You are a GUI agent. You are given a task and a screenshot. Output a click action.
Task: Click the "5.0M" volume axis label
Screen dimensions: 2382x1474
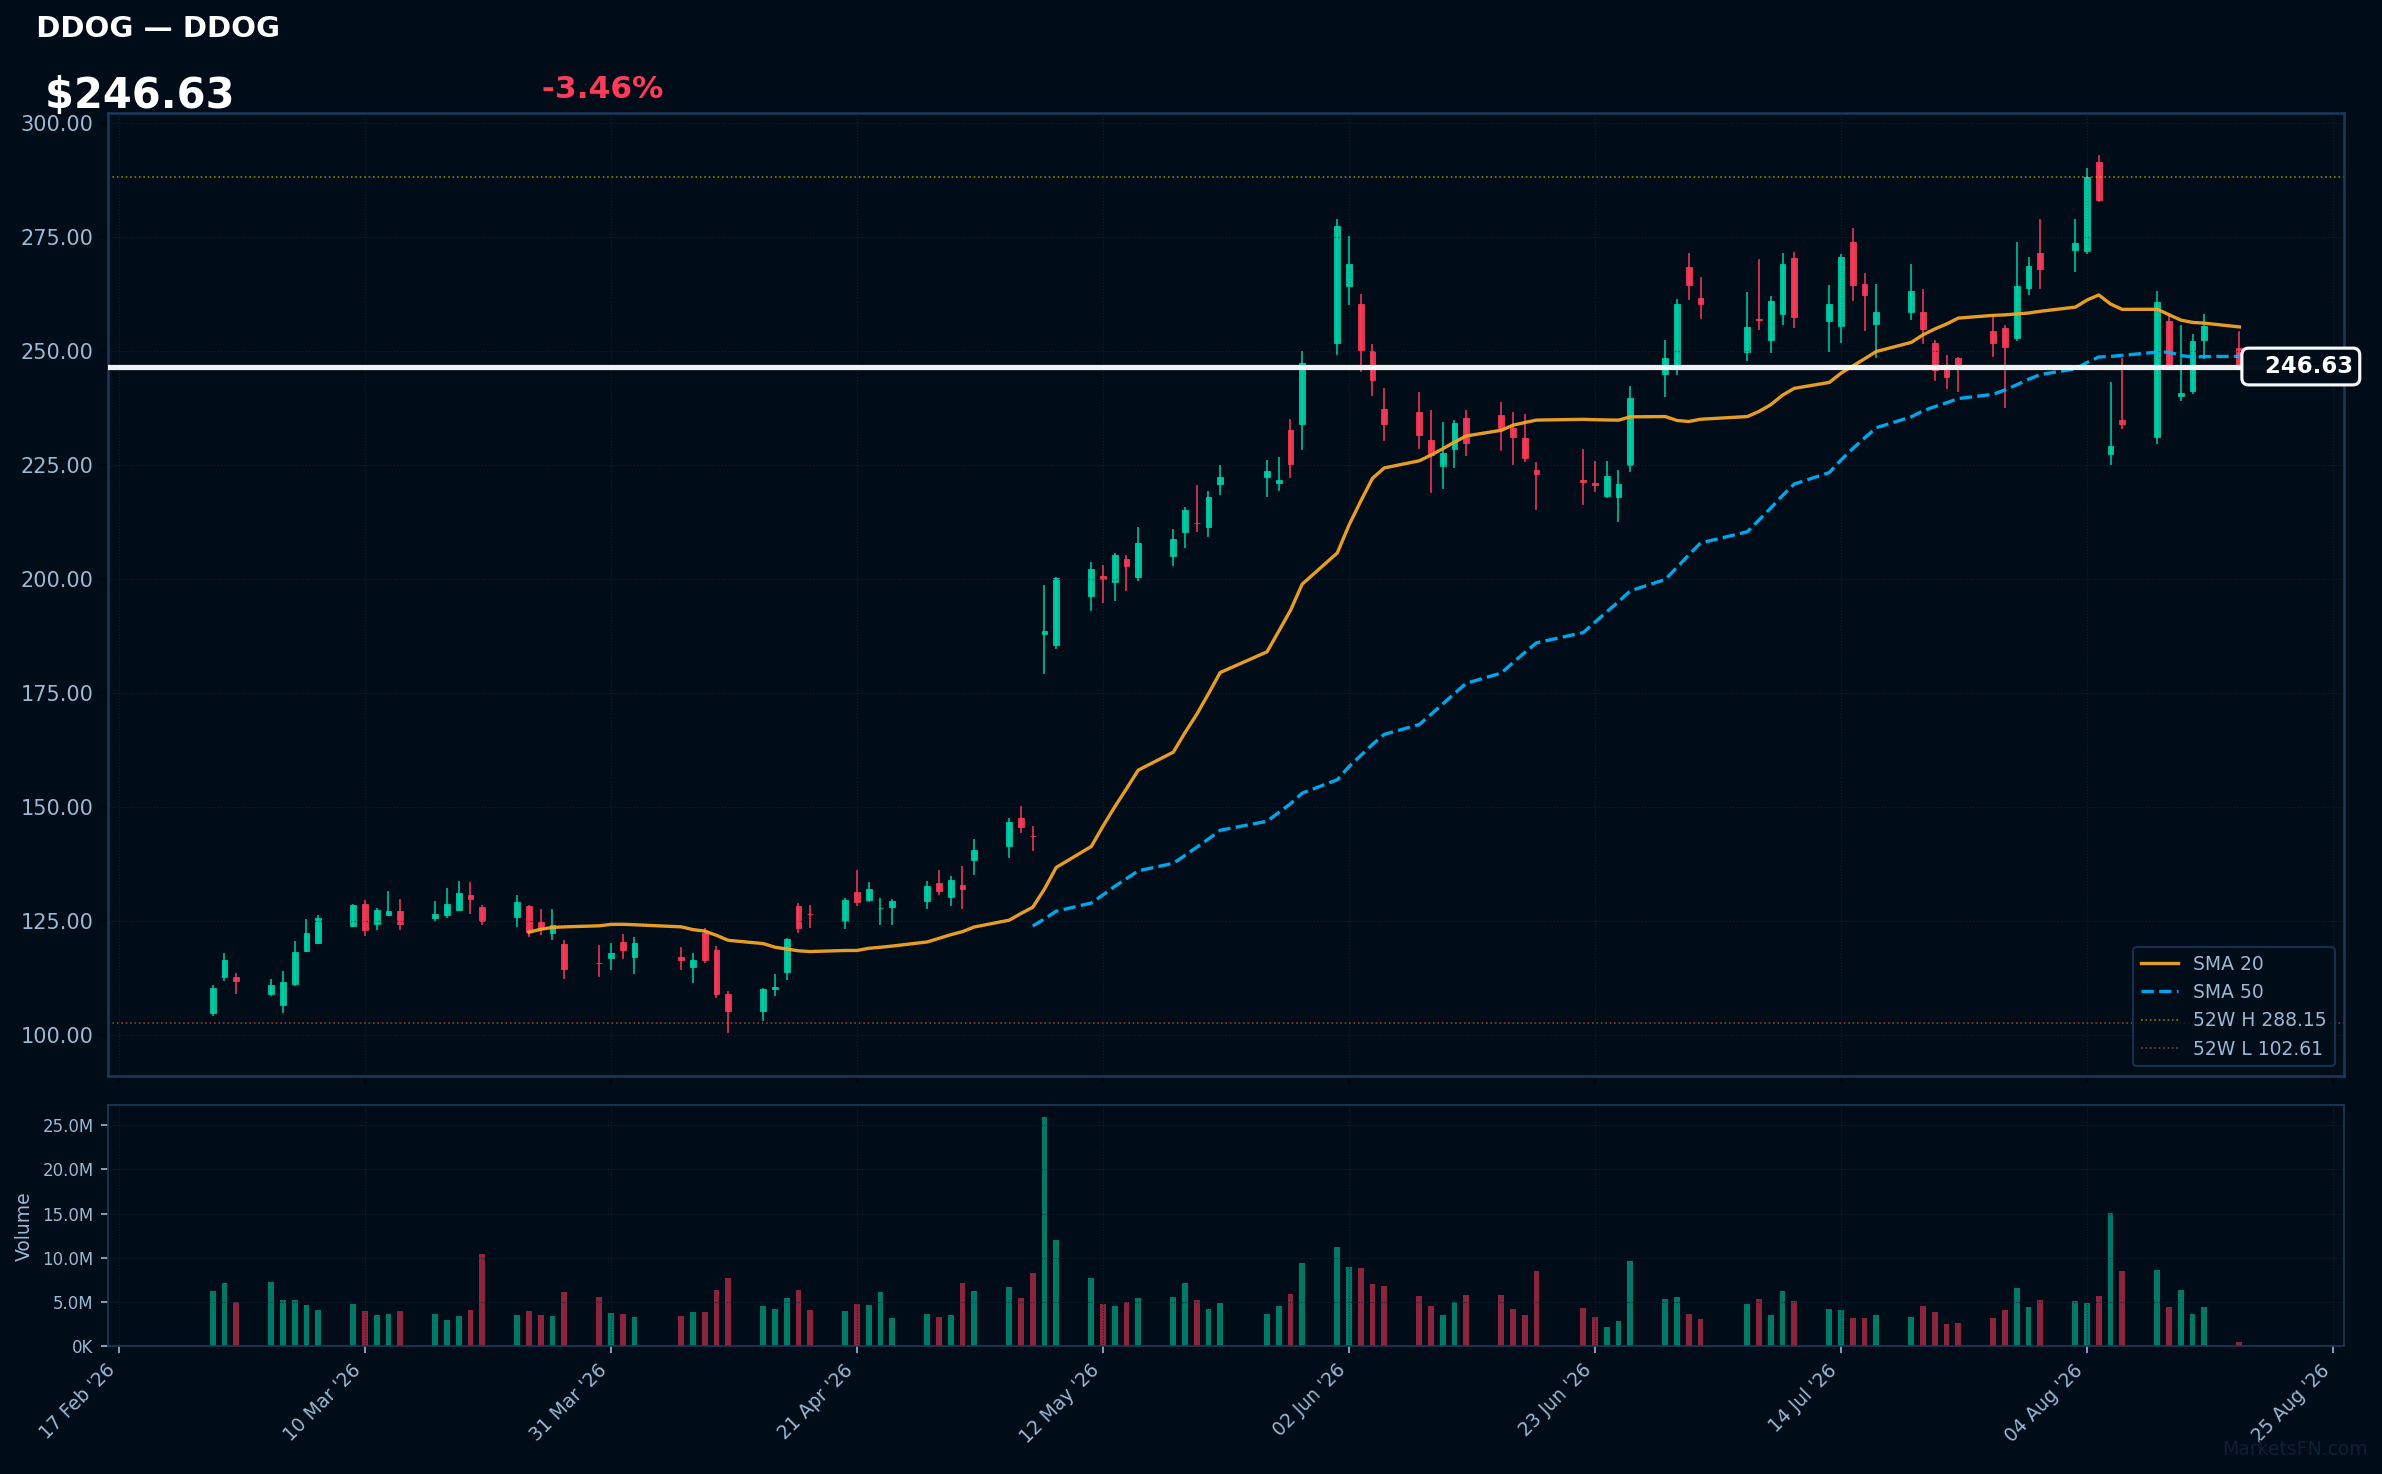(73, 1303)
